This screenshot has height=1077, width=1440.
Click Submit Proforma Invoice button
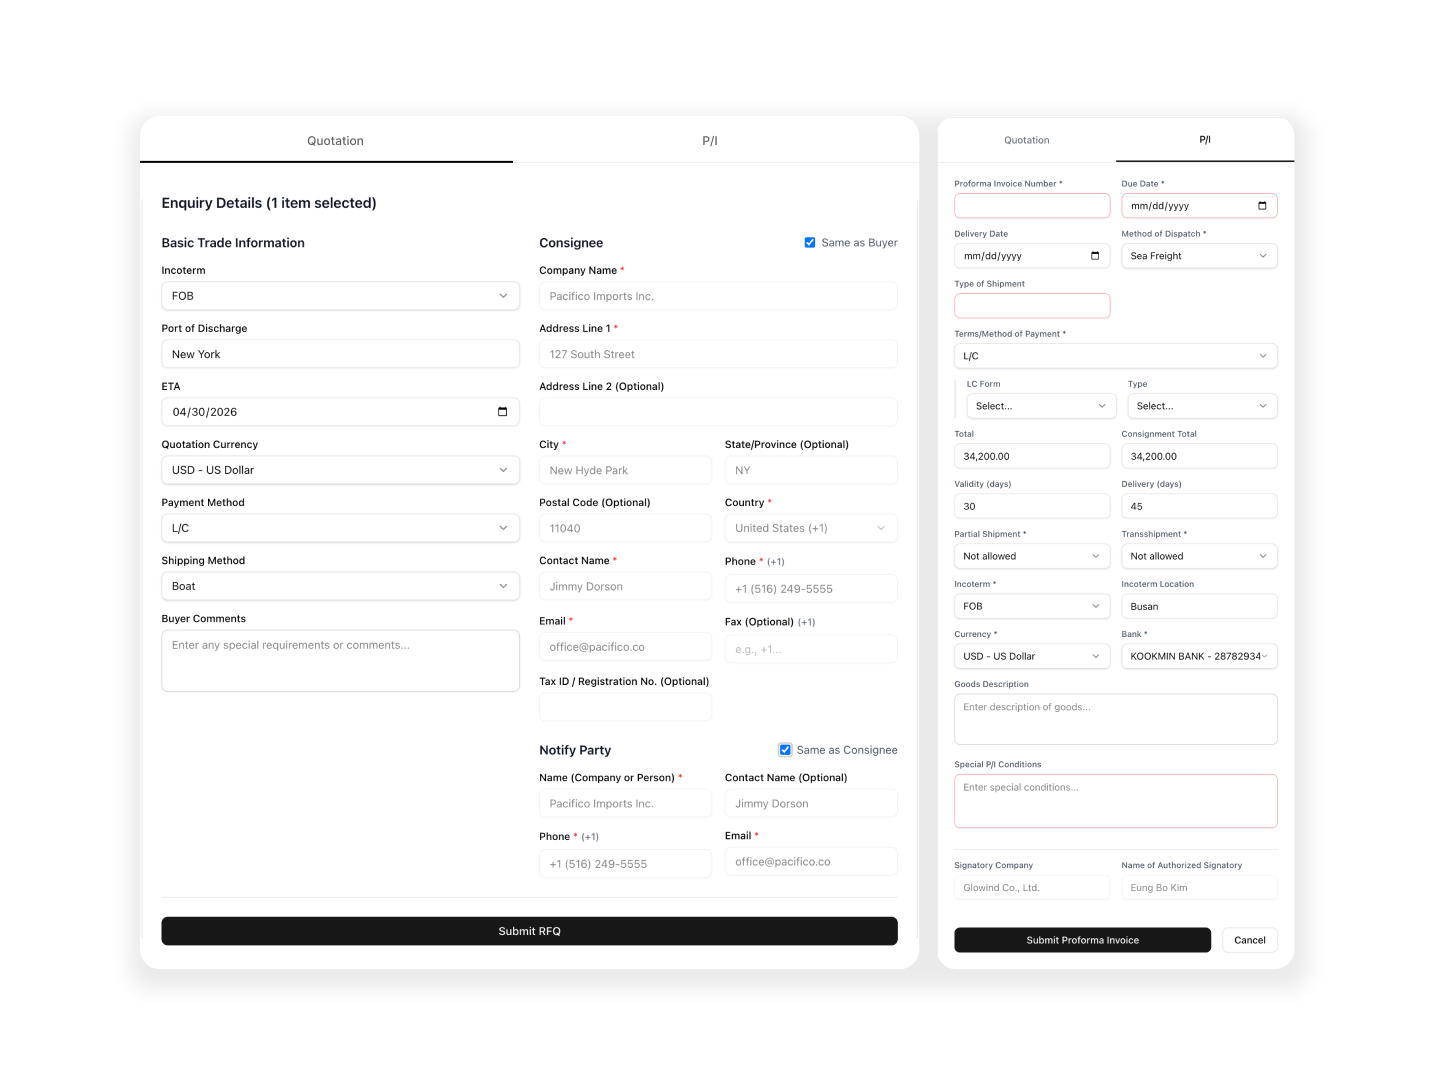1082,940
